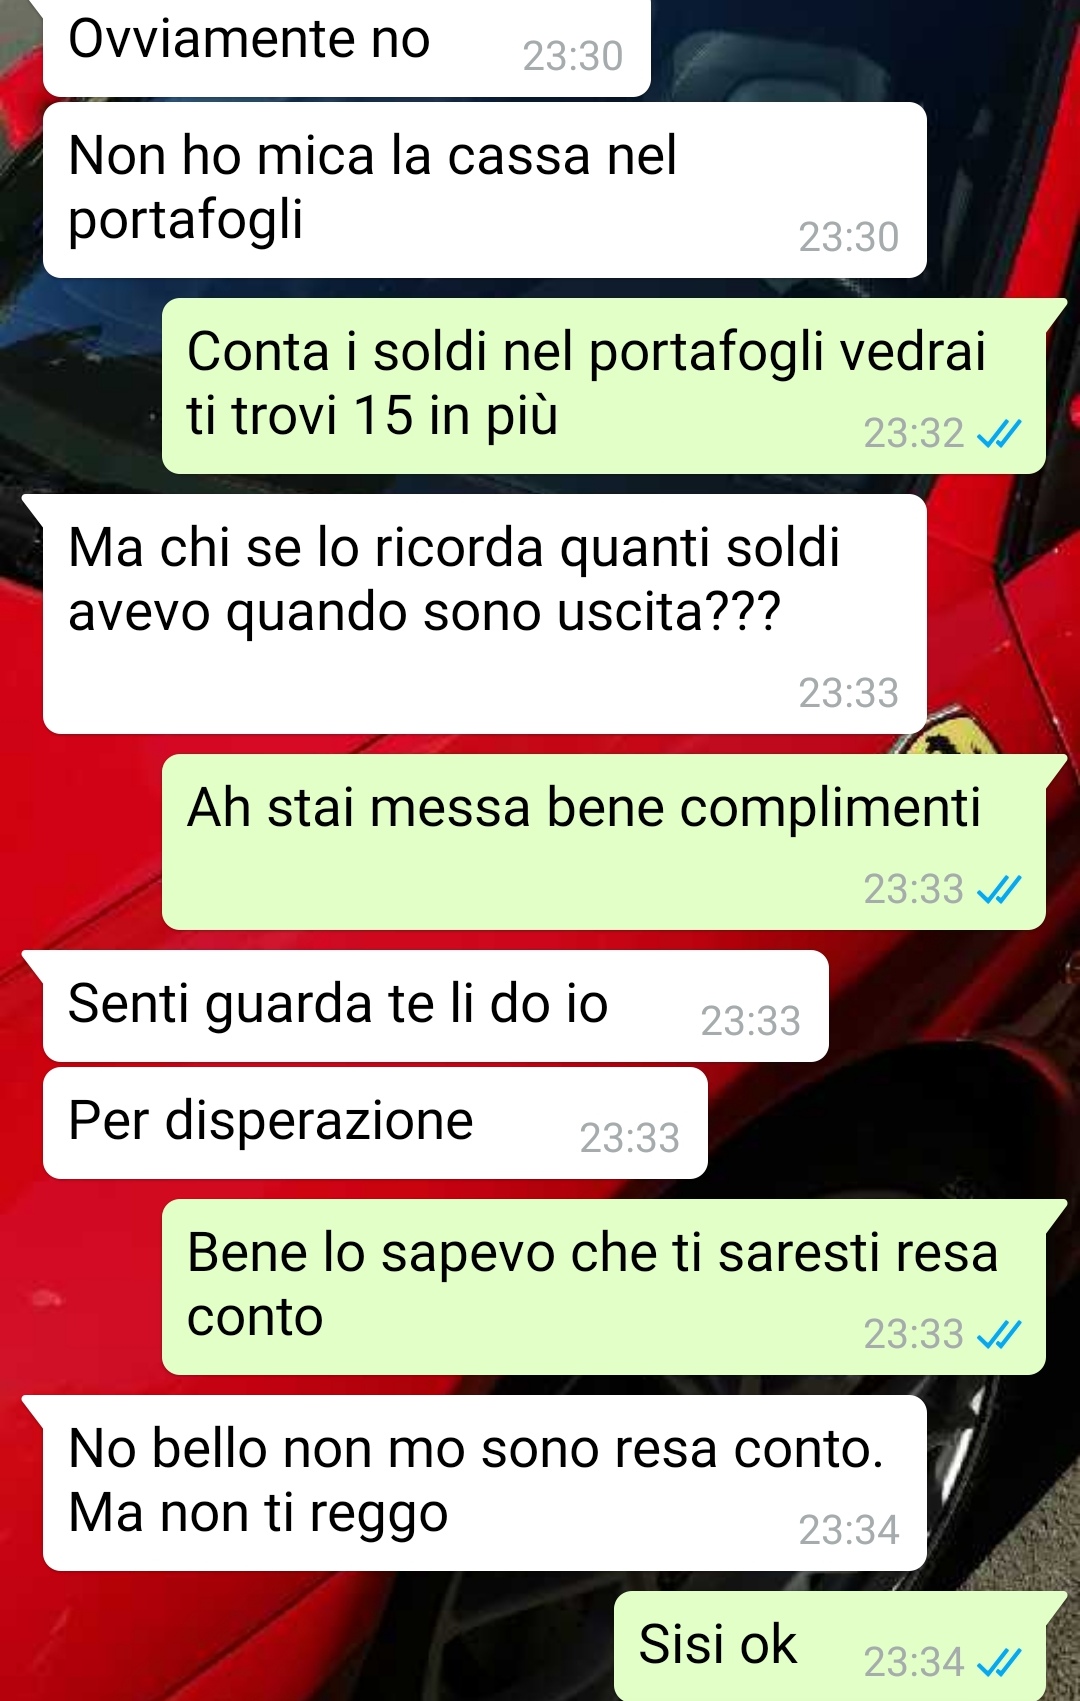This screenshot has width=1080, height=1701.
Task: Tap blue ticks beside 'Sisi ok' message
Action: coord(998,1662)
